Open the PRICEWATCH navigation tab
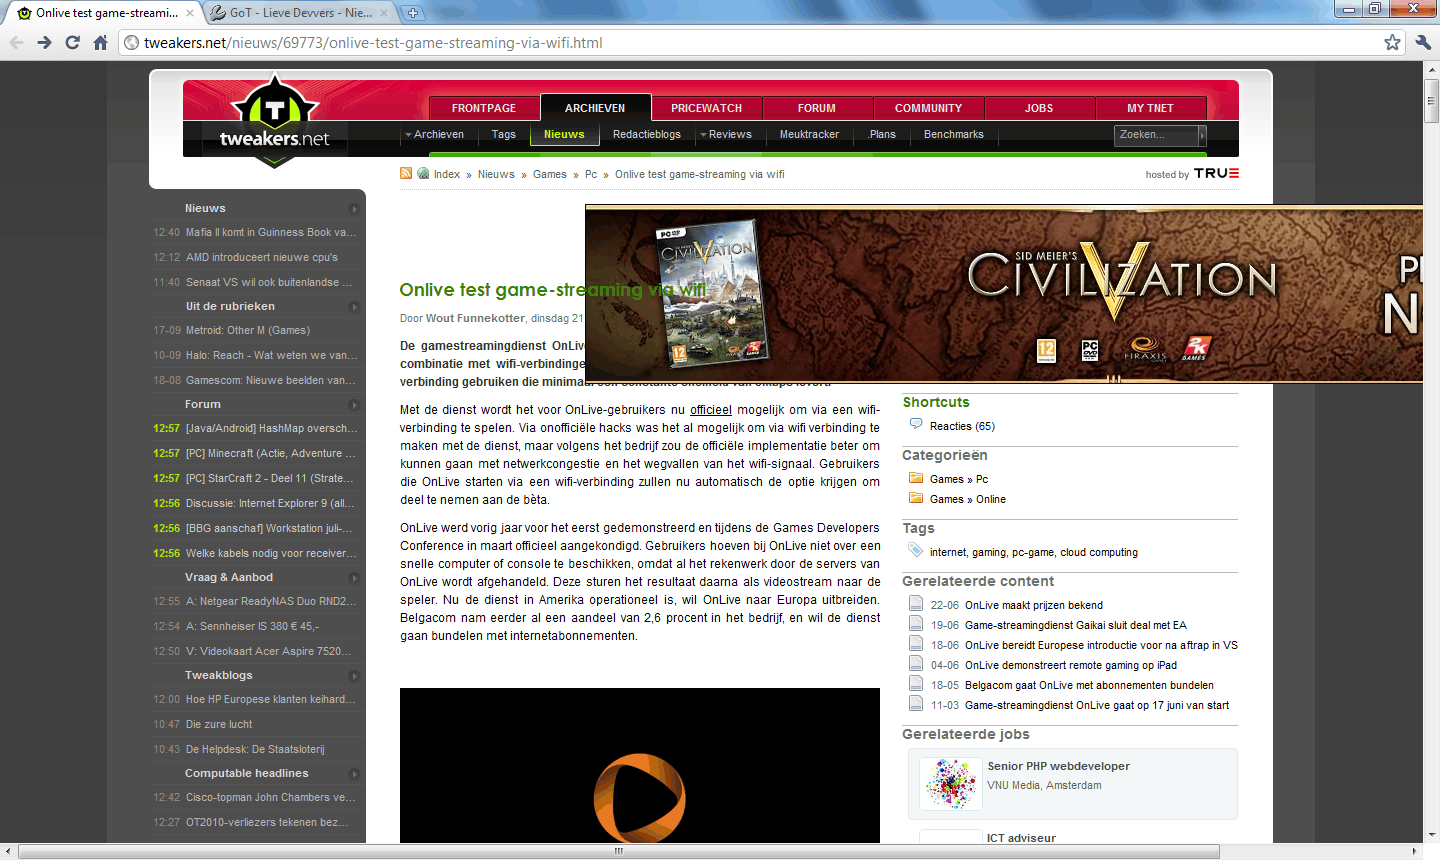Screen dimensions: 1440x860 click(707, 108)
